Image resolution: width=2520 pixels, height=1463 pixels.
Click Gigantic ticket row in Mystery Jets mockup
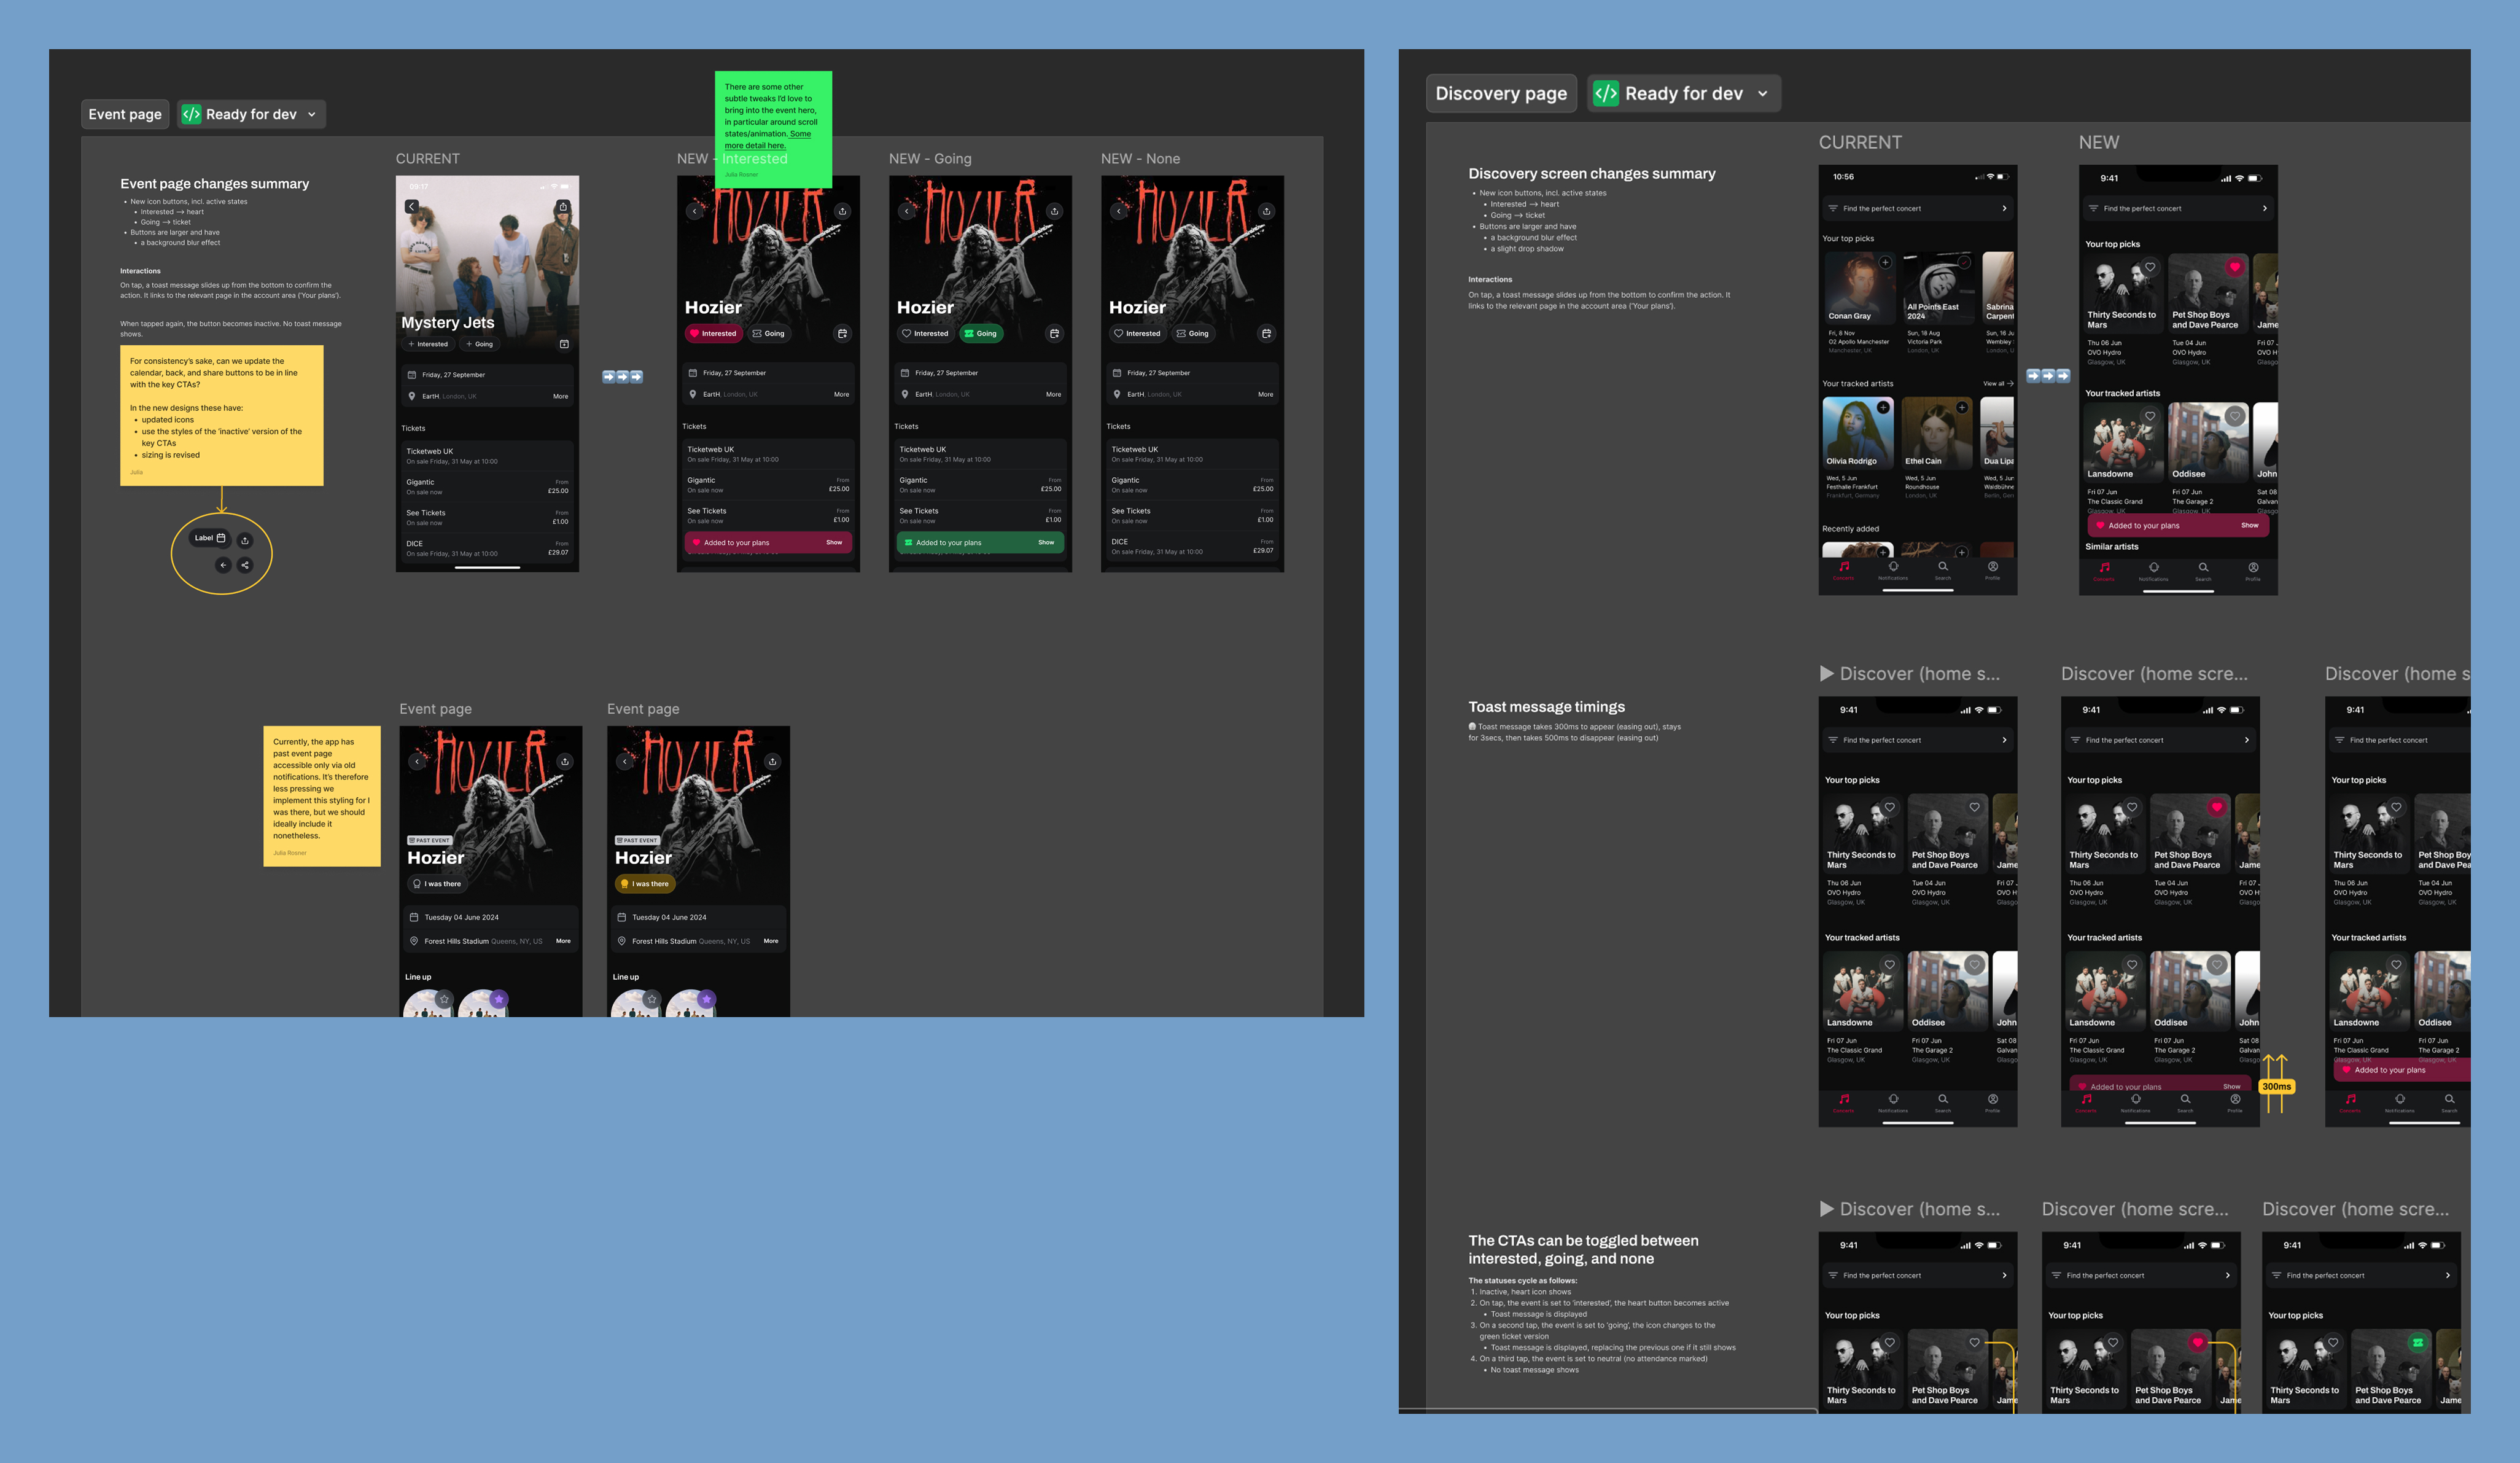click(487, 486)
